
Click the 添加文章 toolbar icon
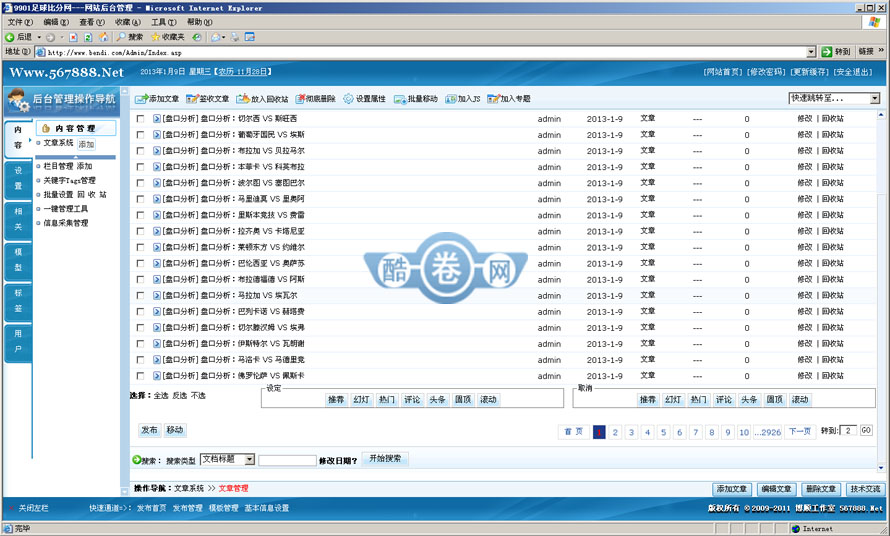click(141, 99)
